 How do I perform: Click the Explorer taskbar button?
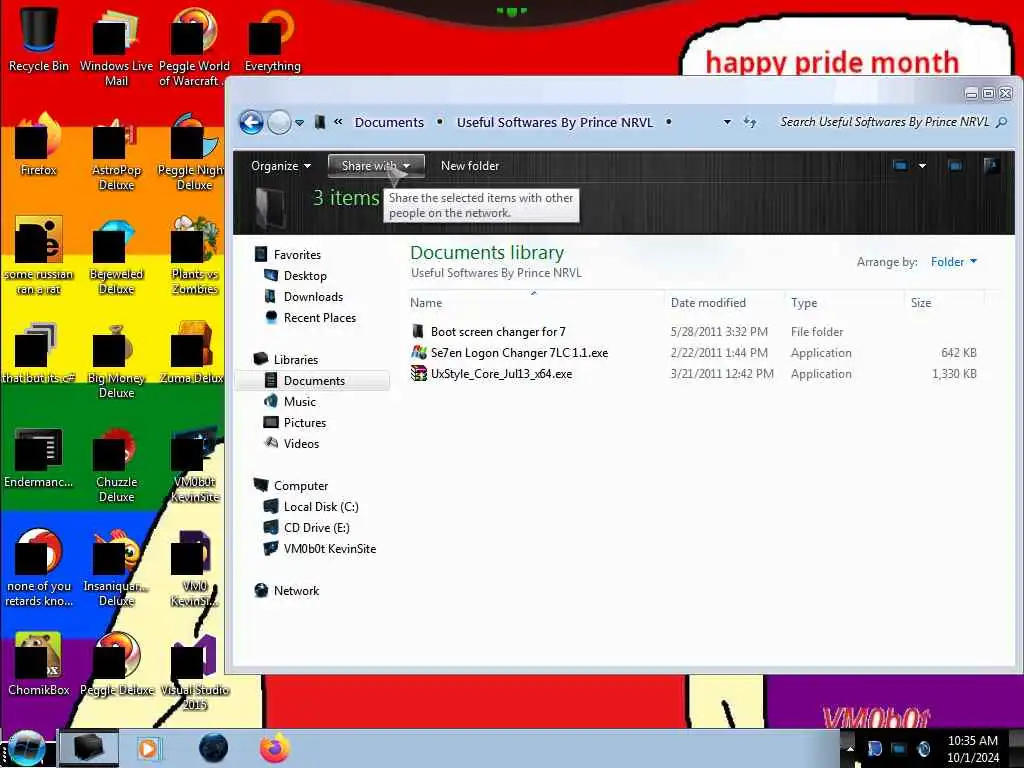89,748
